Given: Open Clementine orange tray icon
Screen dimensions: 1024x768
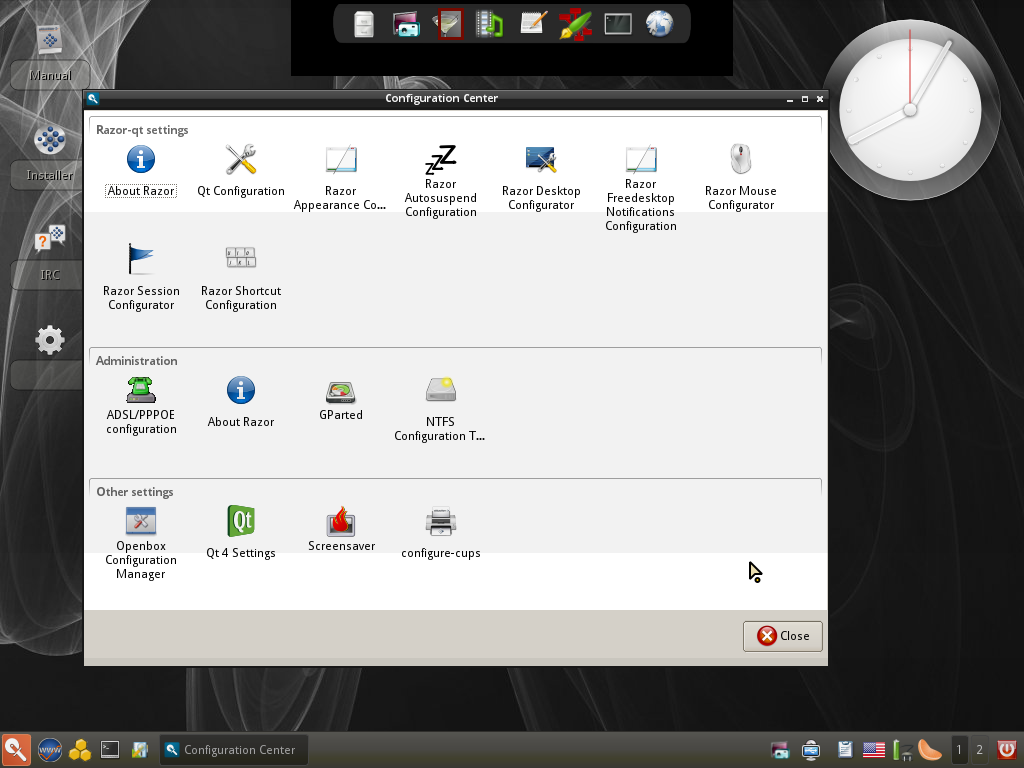Looking at the screenshot, I should point(930,750).
